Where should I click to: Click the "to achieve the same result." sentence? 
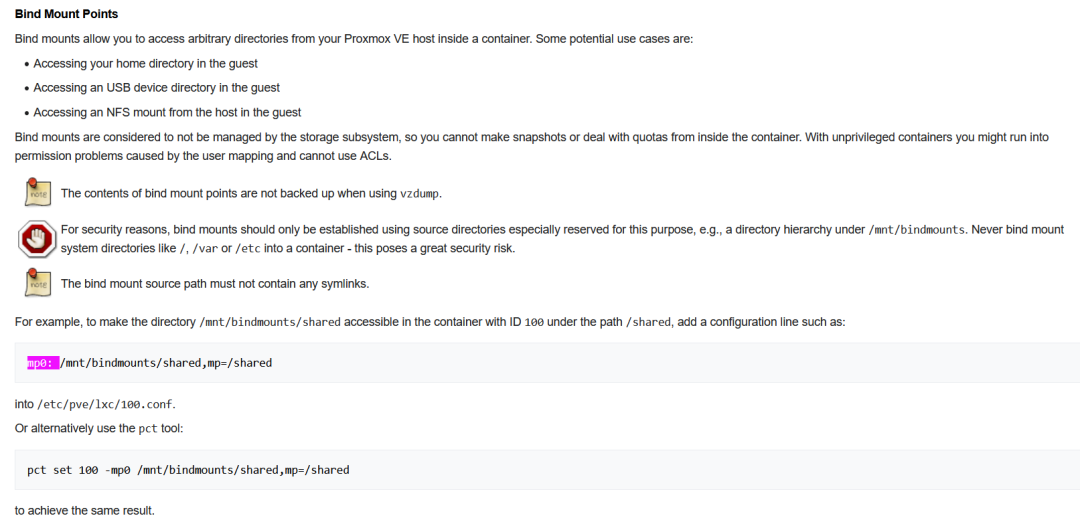pyautogui.click(x=85, y=510)
